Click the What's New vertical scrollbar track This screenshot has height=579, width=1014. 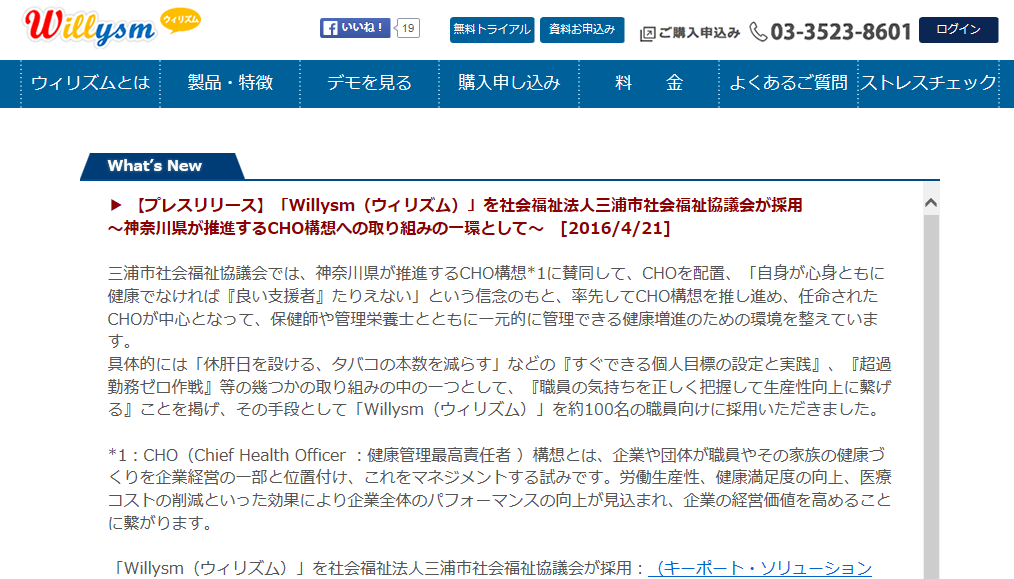931,400
